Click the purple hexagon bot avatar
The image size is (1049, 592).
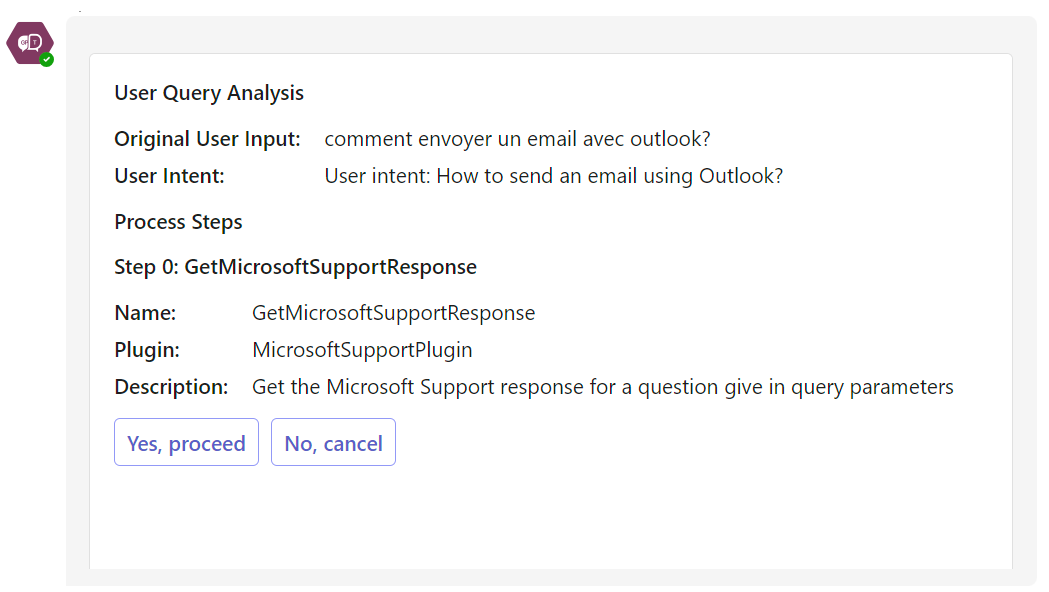29,43
